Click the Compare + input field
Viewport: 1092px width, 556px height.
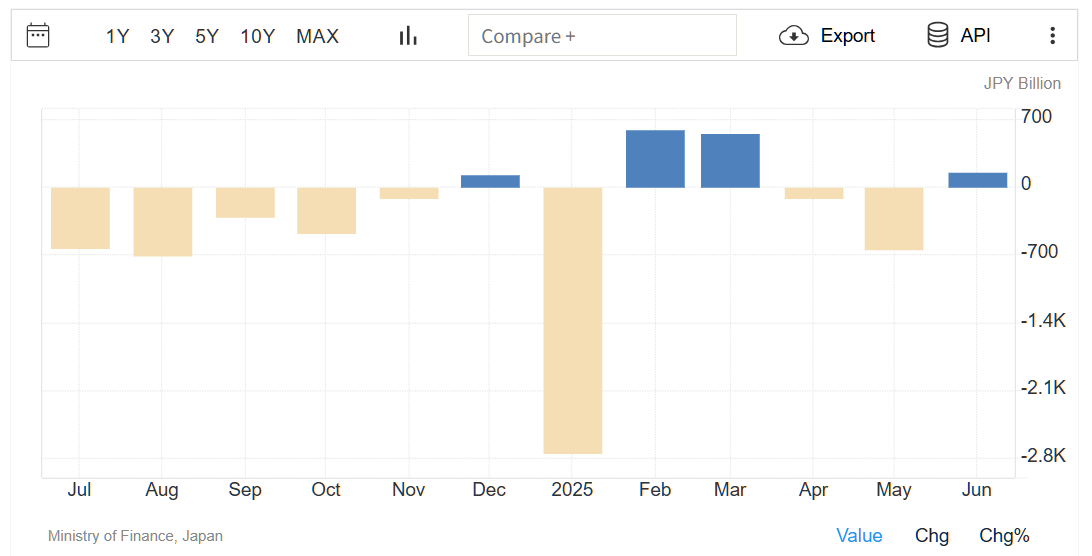tap(602, 36)
